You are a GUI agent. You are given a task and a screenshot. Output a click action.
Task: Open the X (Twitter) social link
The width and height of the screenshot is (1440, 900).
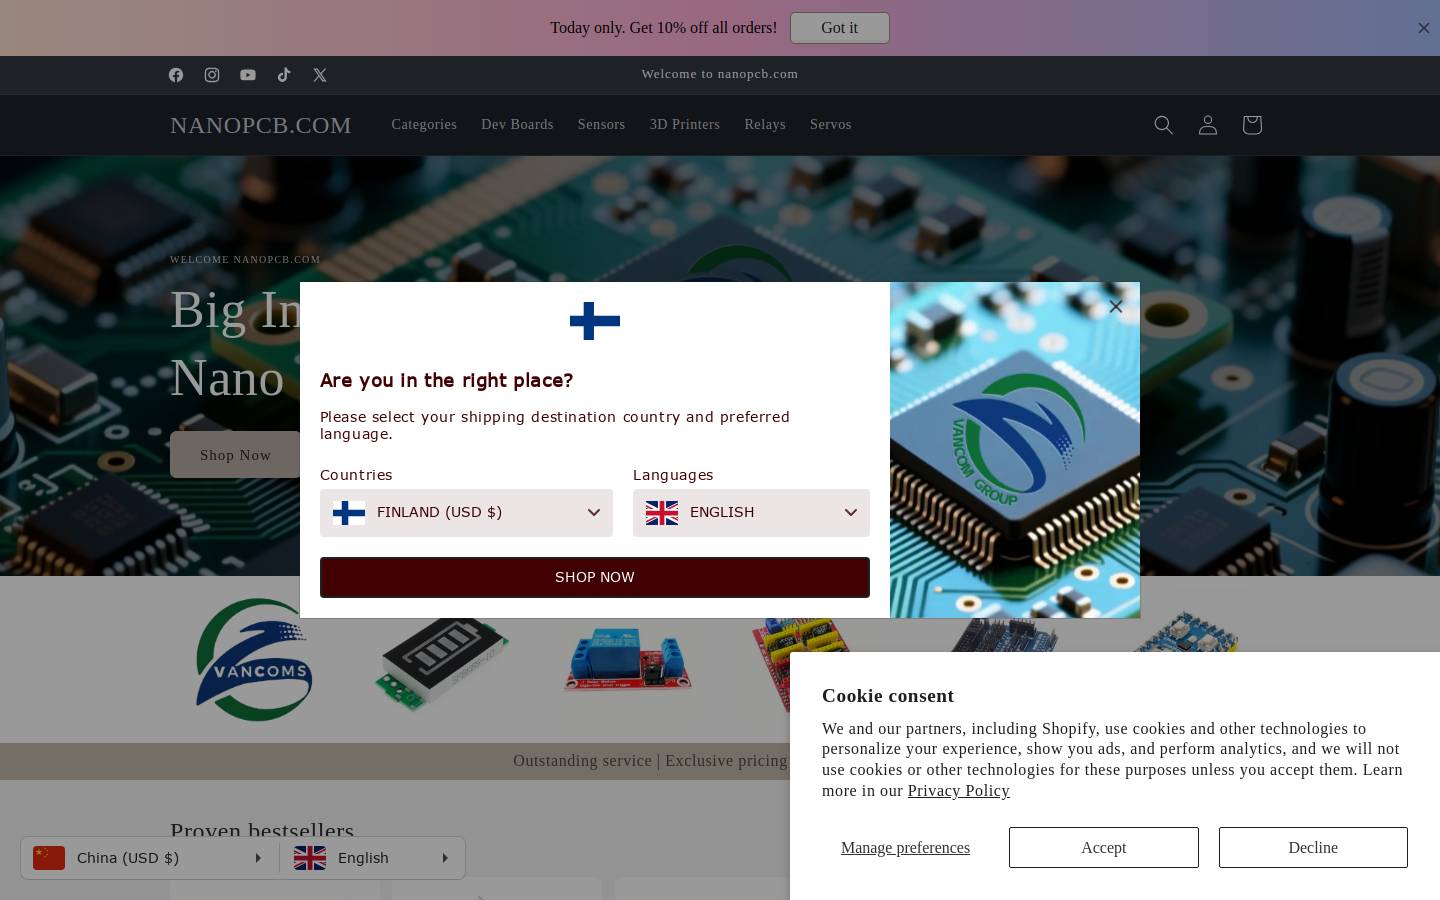[x=320, y=75]
